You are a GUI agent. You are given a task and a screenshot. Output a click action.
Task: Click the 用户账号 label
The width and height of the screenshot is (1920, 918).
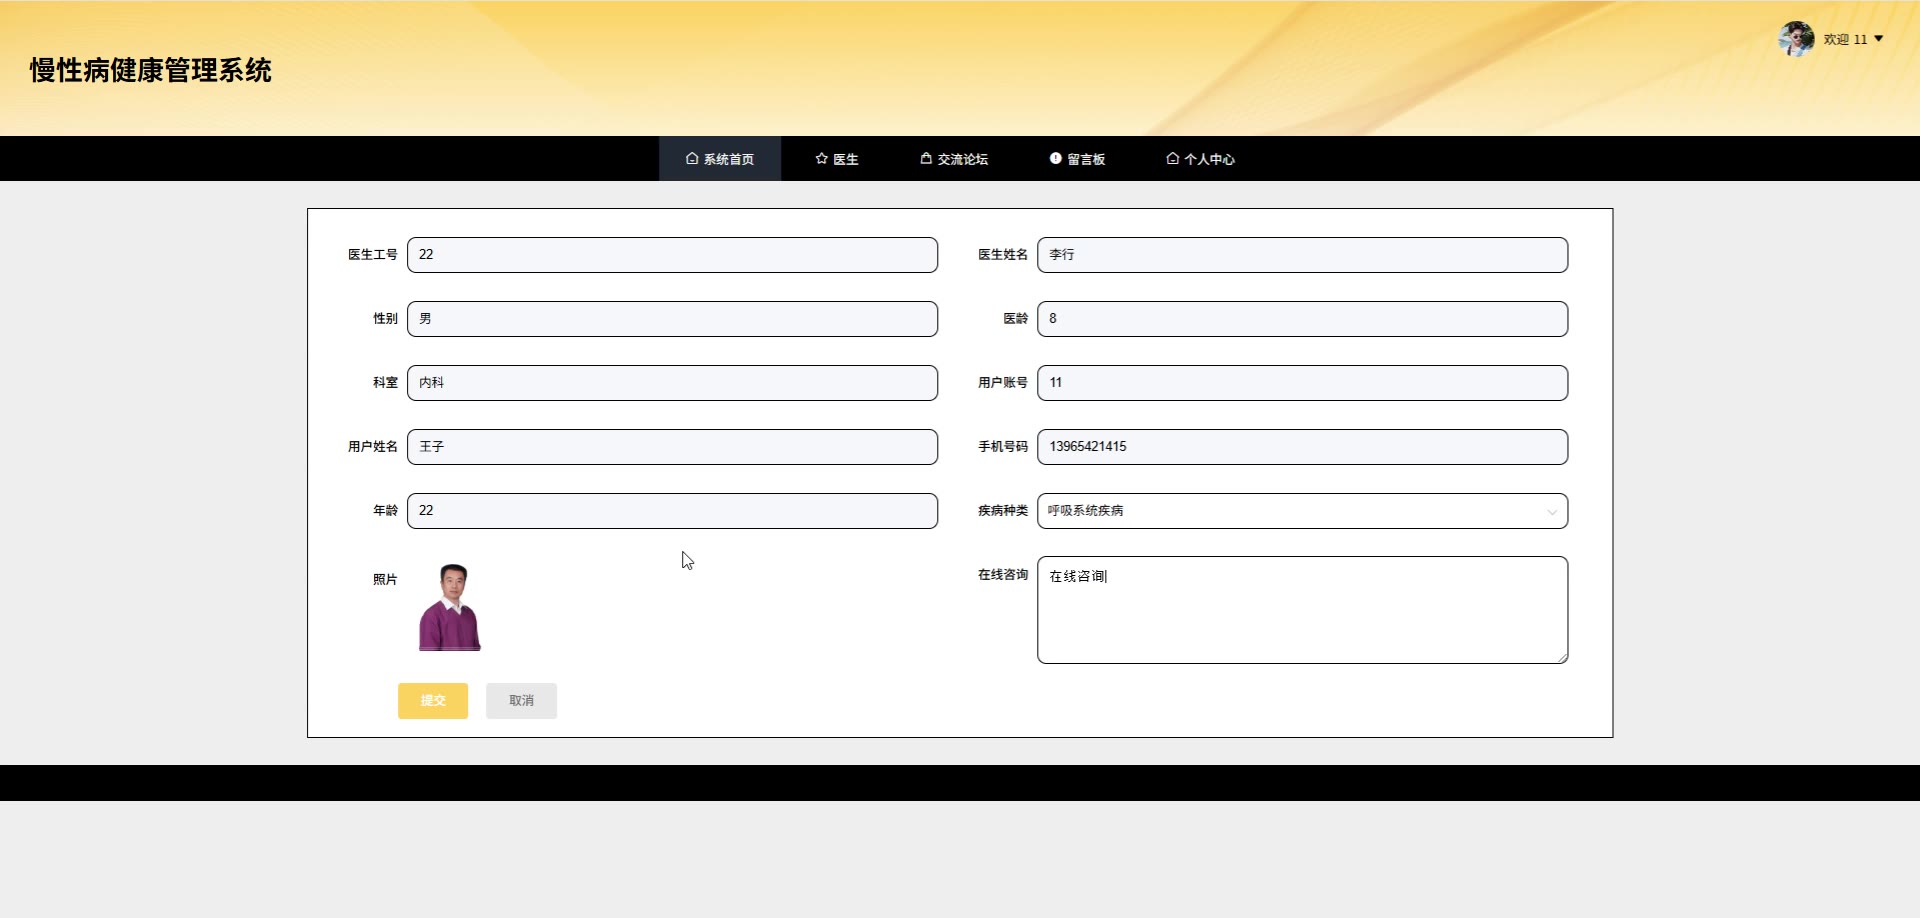tap(1002, 383)
